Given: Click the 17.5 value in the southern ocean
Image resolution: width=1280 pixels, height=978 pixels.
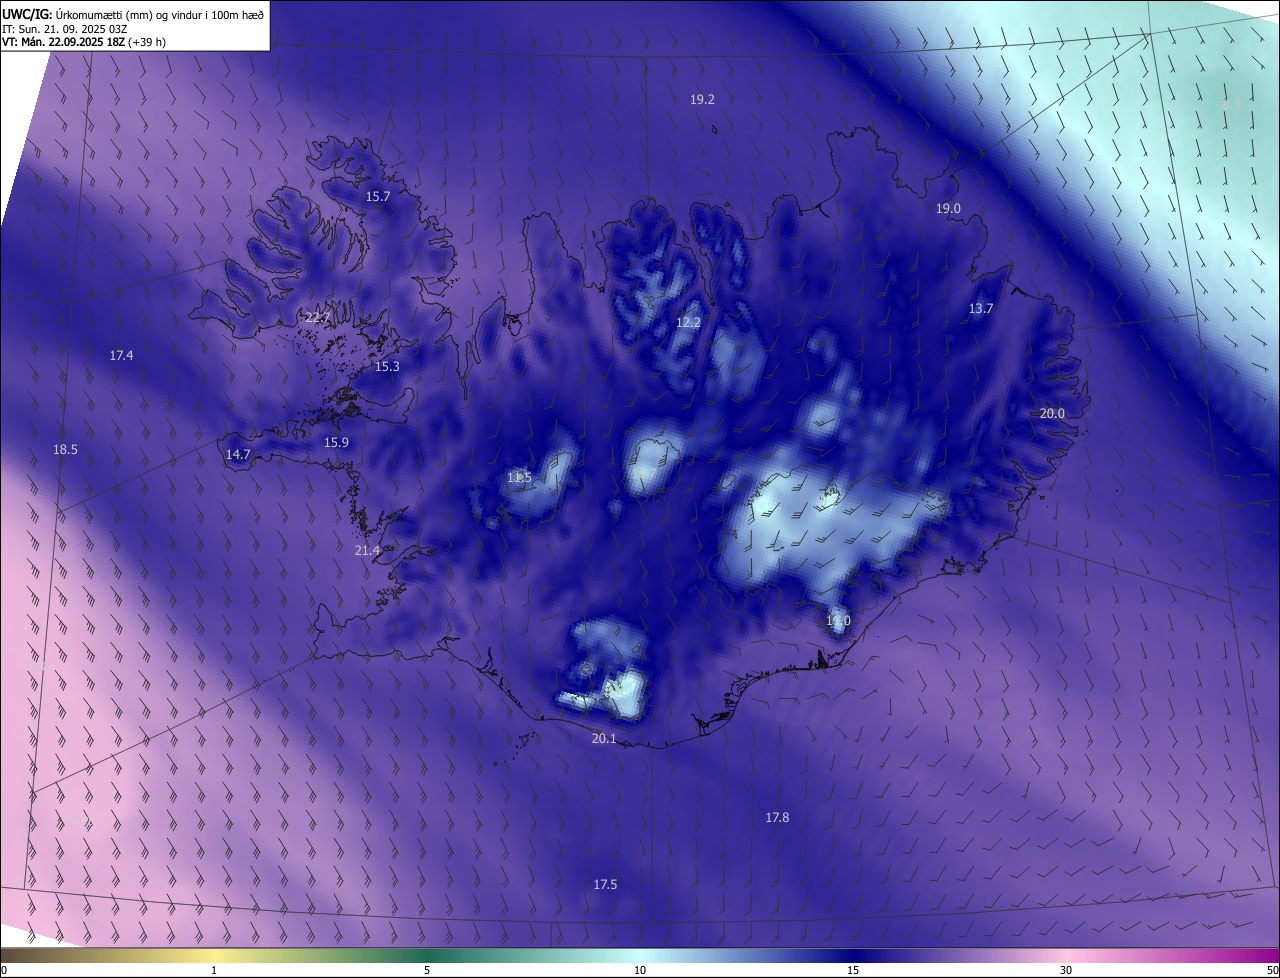Looking at the screenshot, I should 605,885.
